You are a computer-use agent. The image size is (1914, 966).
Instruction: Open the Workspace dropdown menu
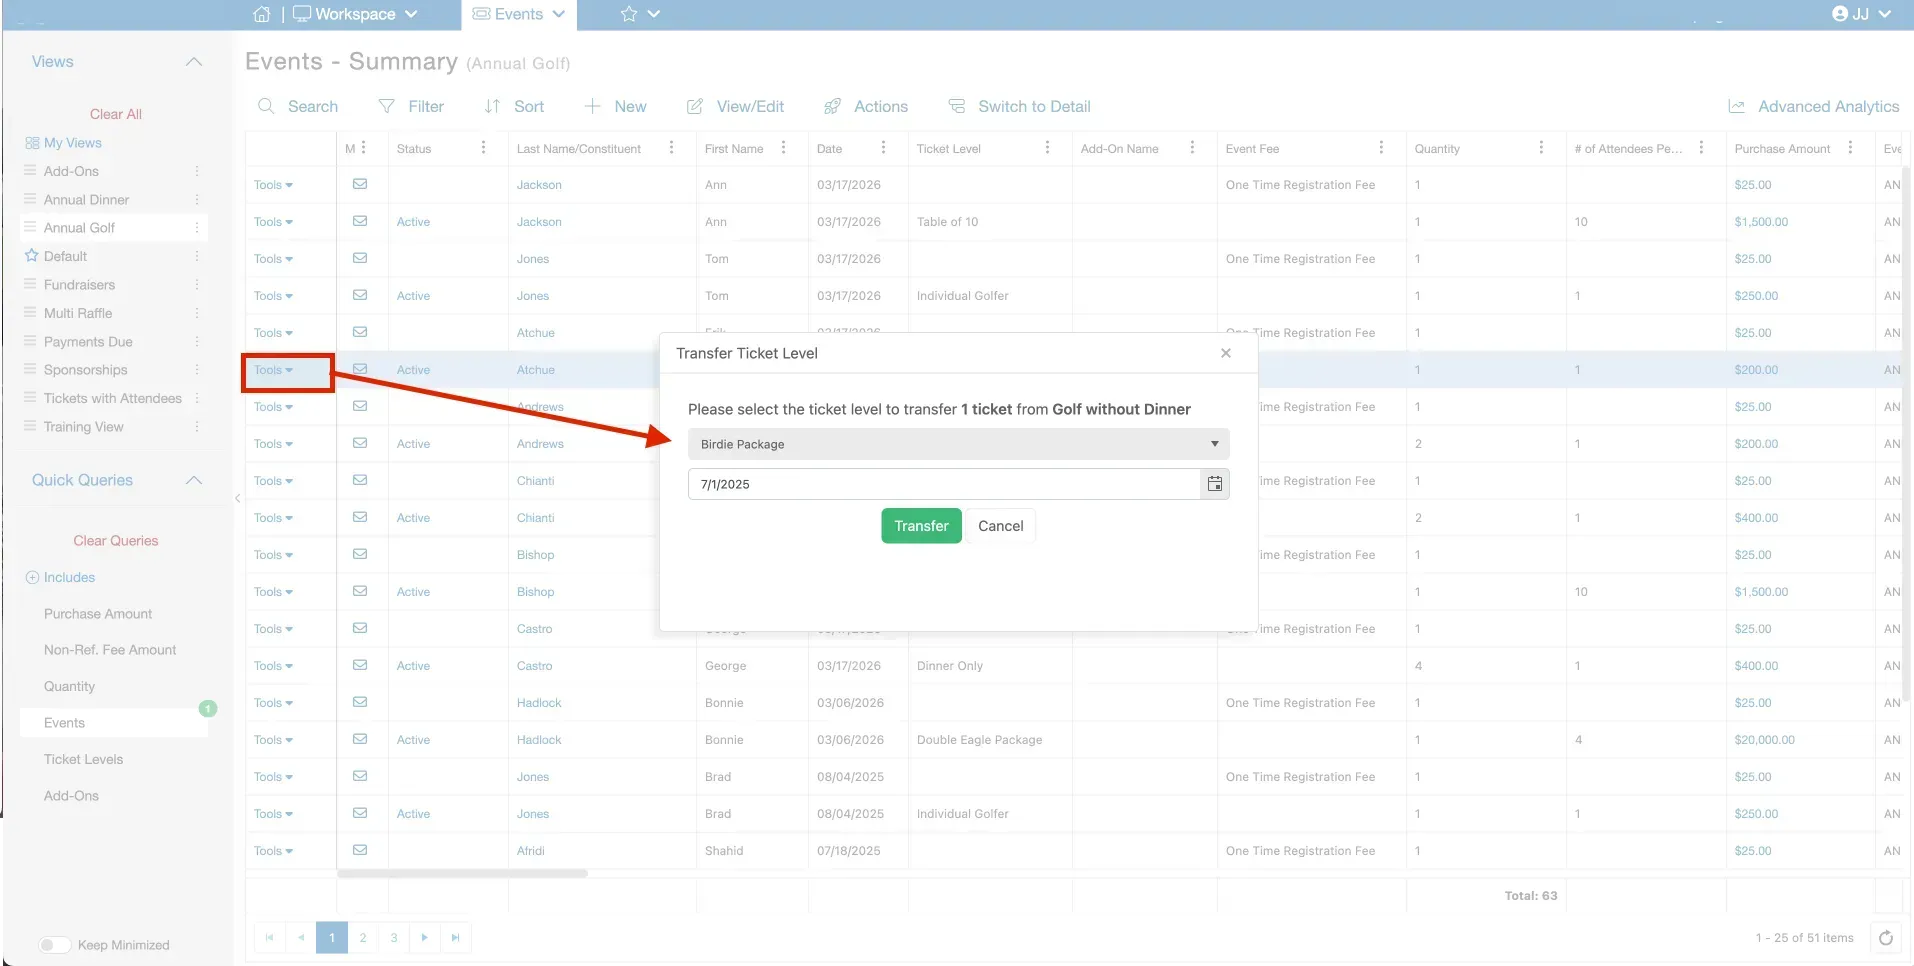coord(355,14)
